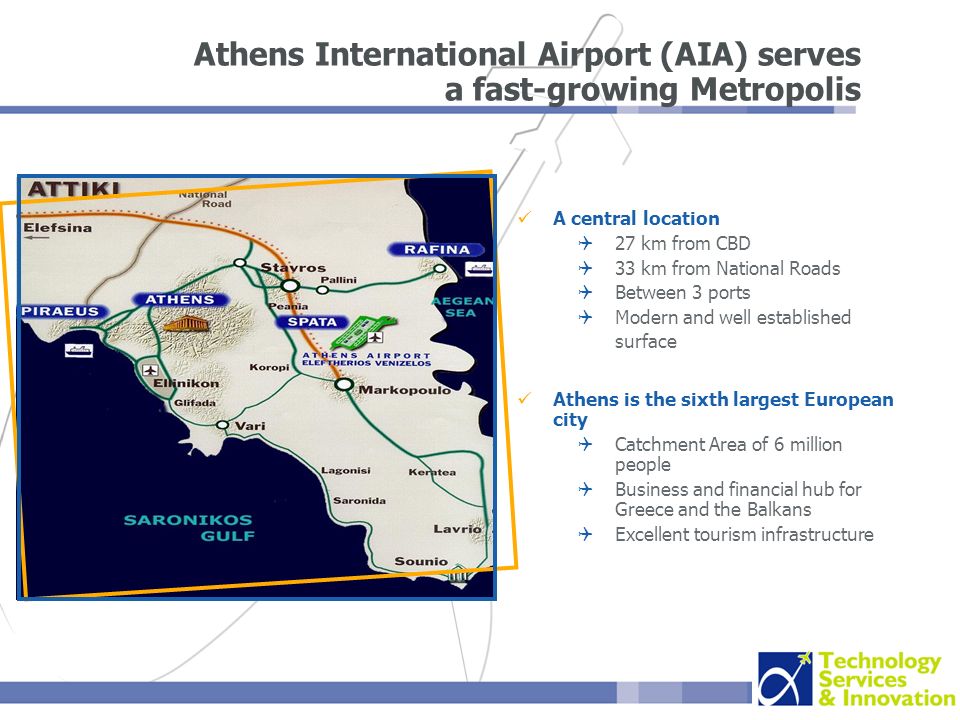Click the 'Pallini' map label
This screenshot has height=720, width=960.
point(339,280)
